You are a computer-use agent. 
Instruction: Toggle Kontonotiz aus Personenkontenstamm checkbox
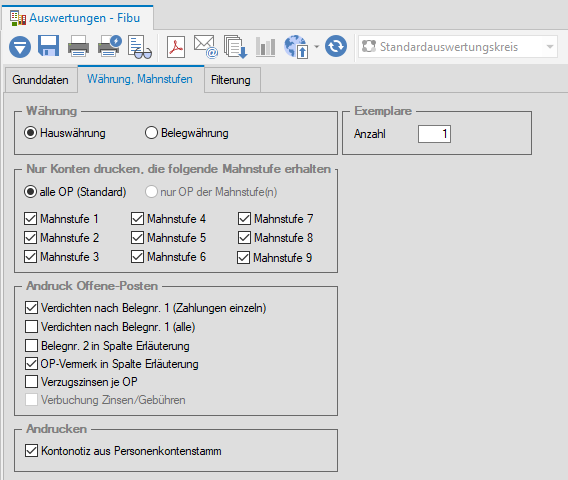[x=32, y=451]
